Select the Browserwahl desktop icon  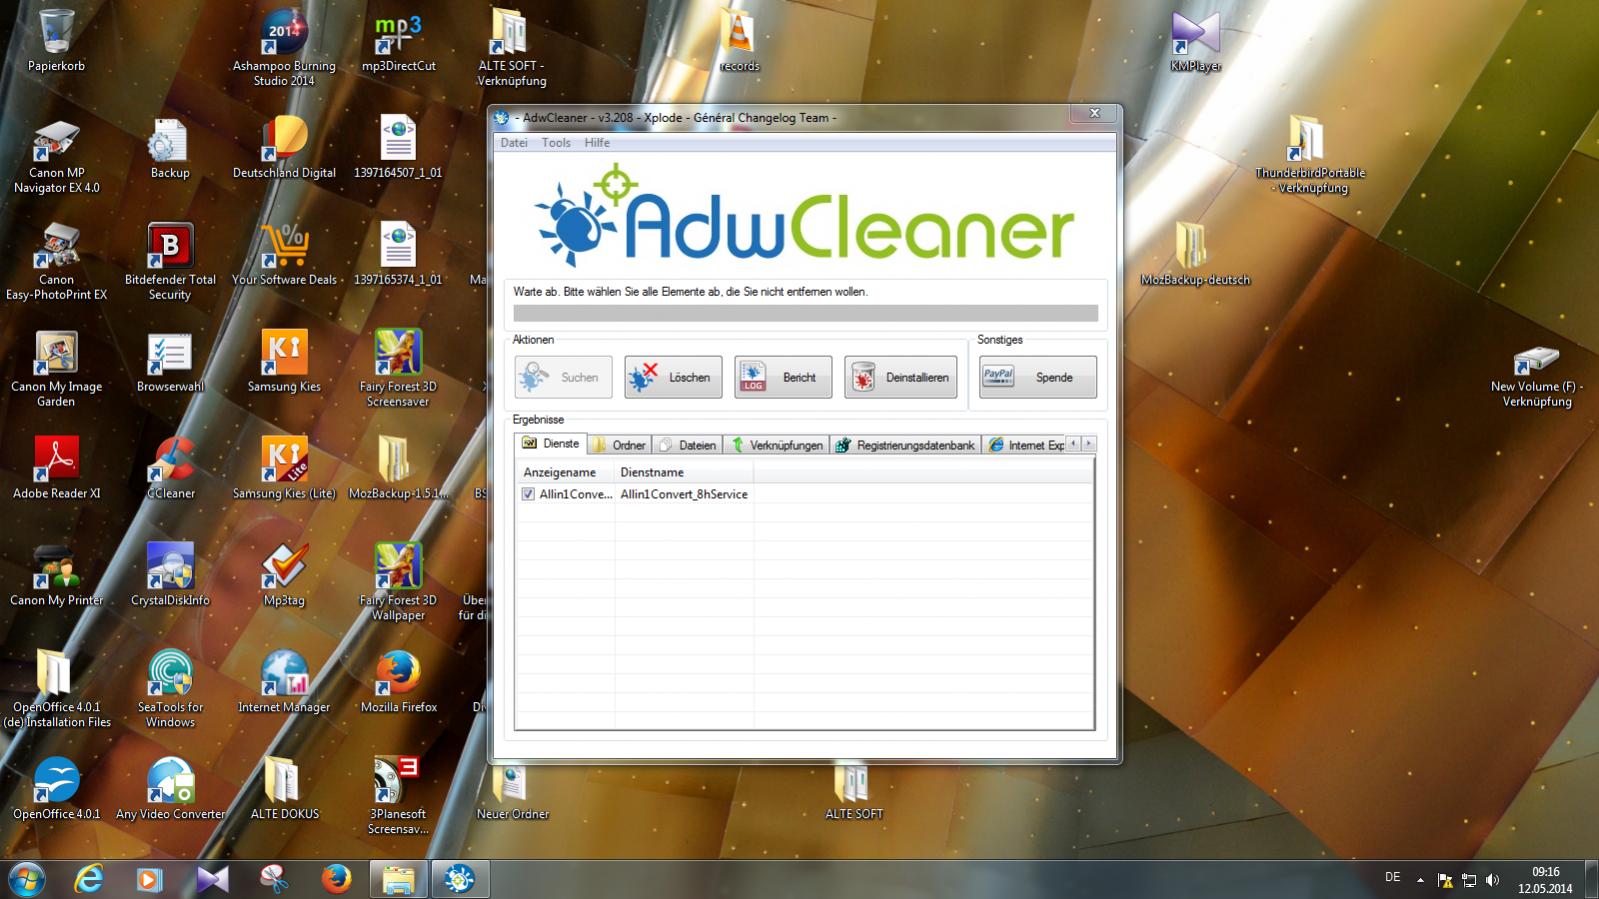pyautogui.click(x=170, y=362)
